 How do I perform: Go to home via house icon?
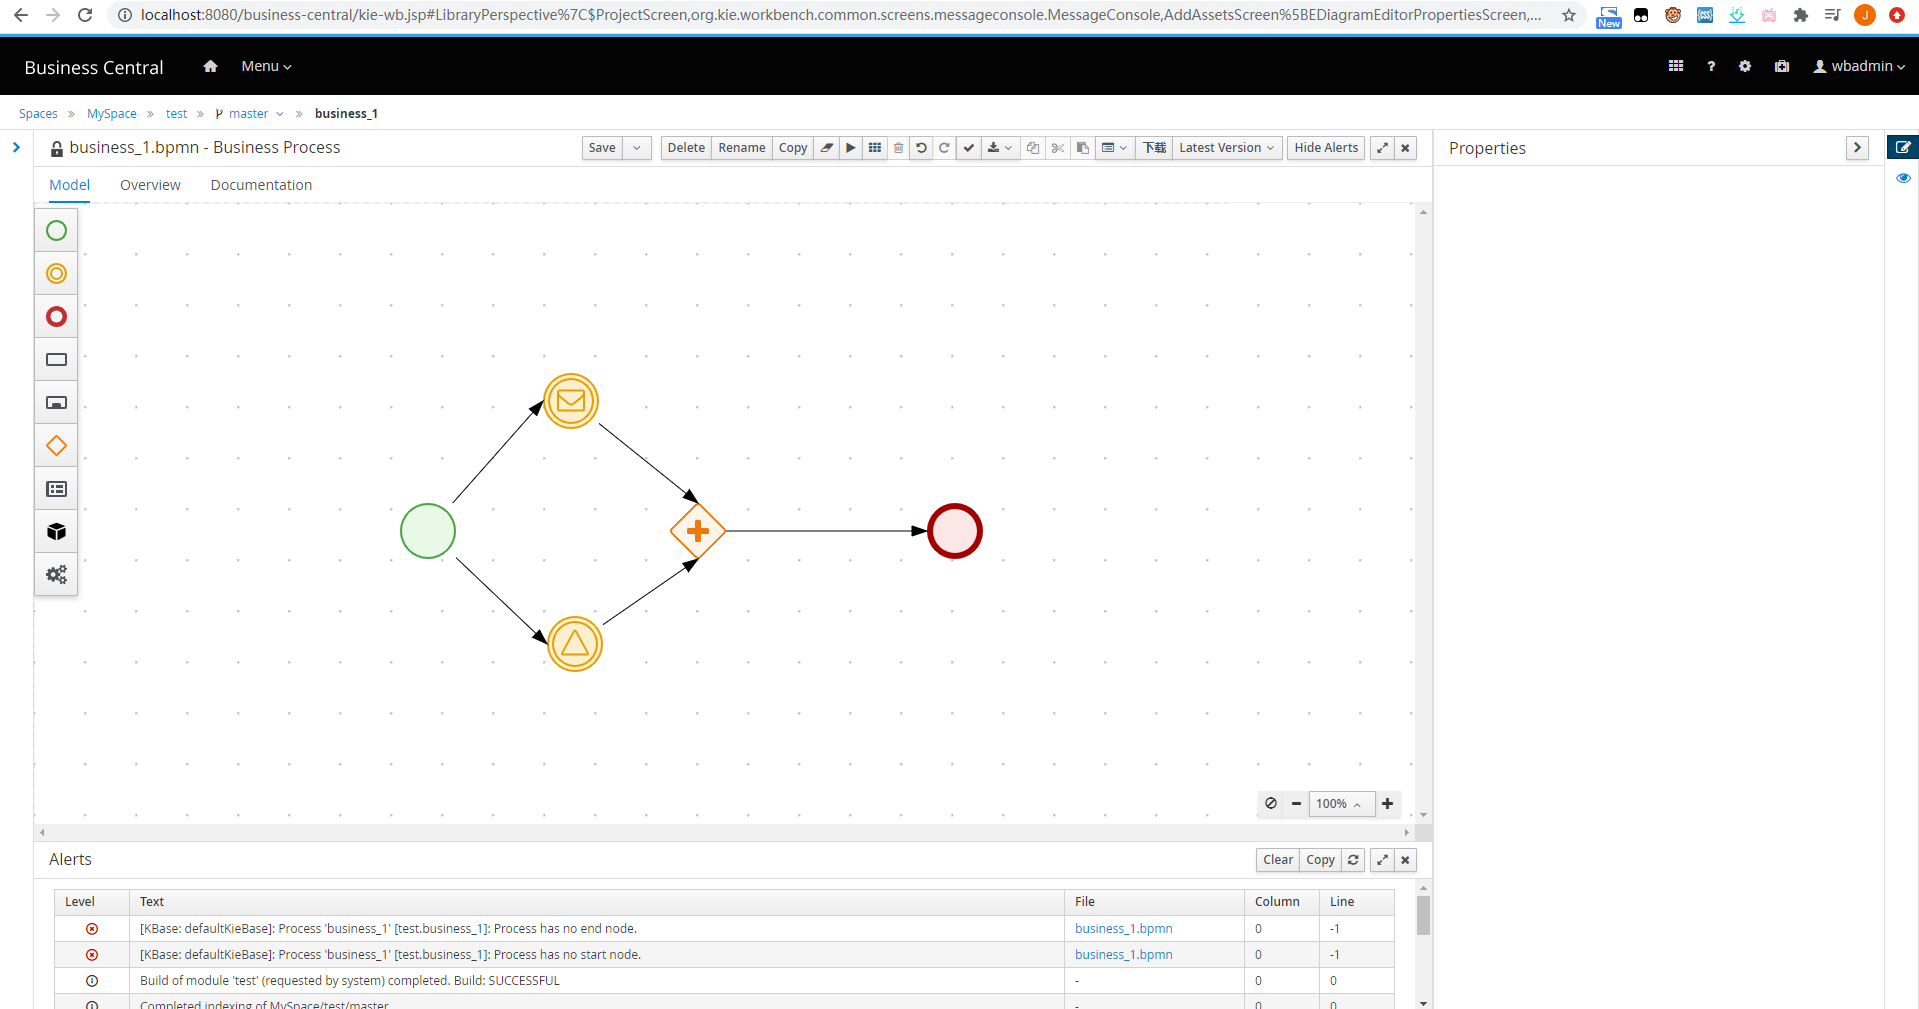click(x=210, y=66)
